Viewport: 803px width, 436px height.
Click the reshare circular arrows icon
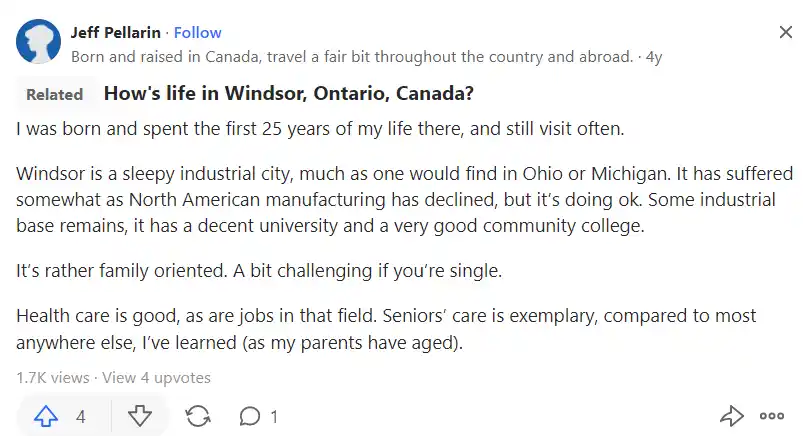click(198, 416)
